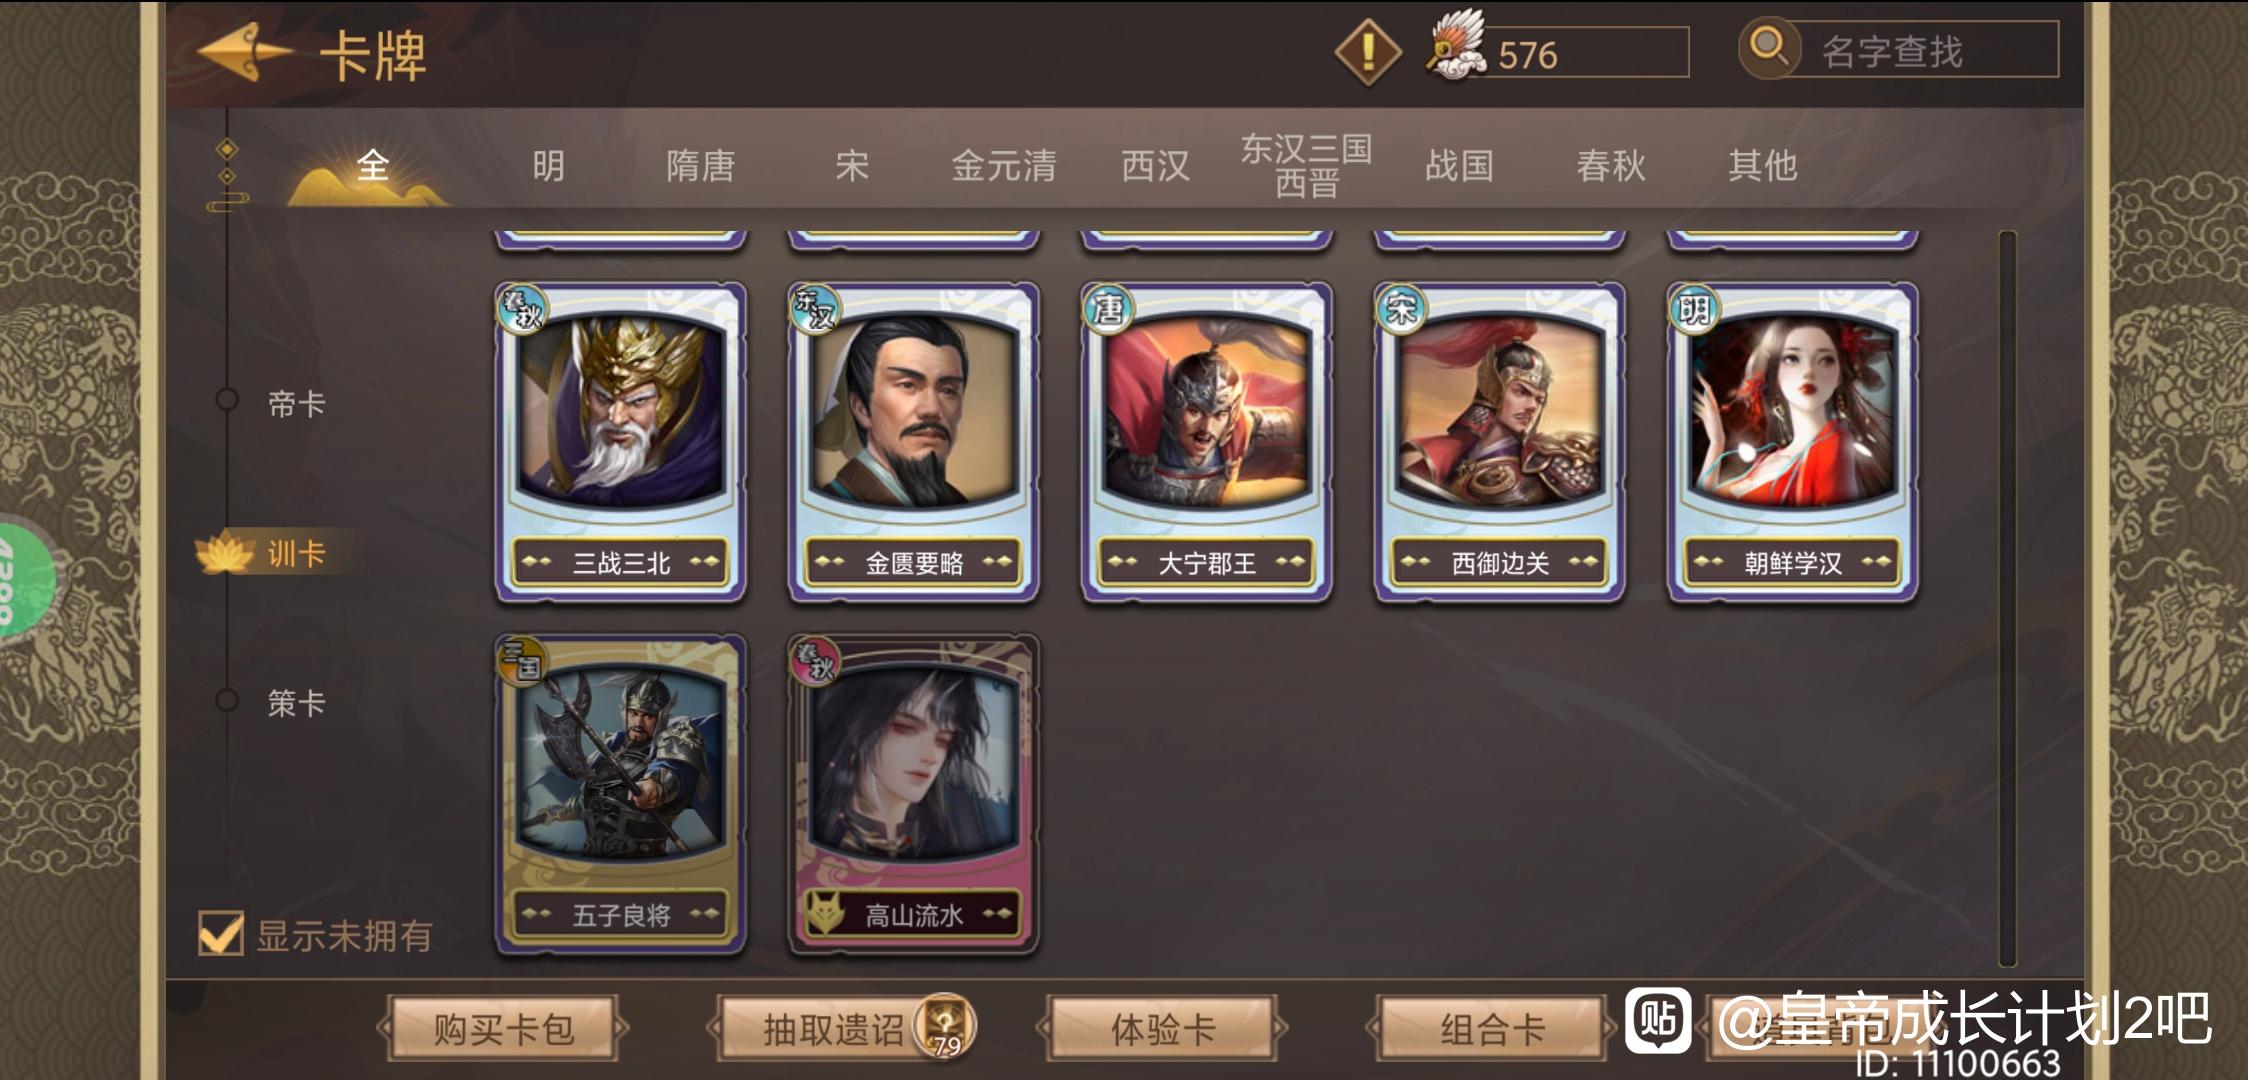Select the lotus icon next to 训卡
Viewport: 2248px width, 1080px height.
click(x=226, y=553)
